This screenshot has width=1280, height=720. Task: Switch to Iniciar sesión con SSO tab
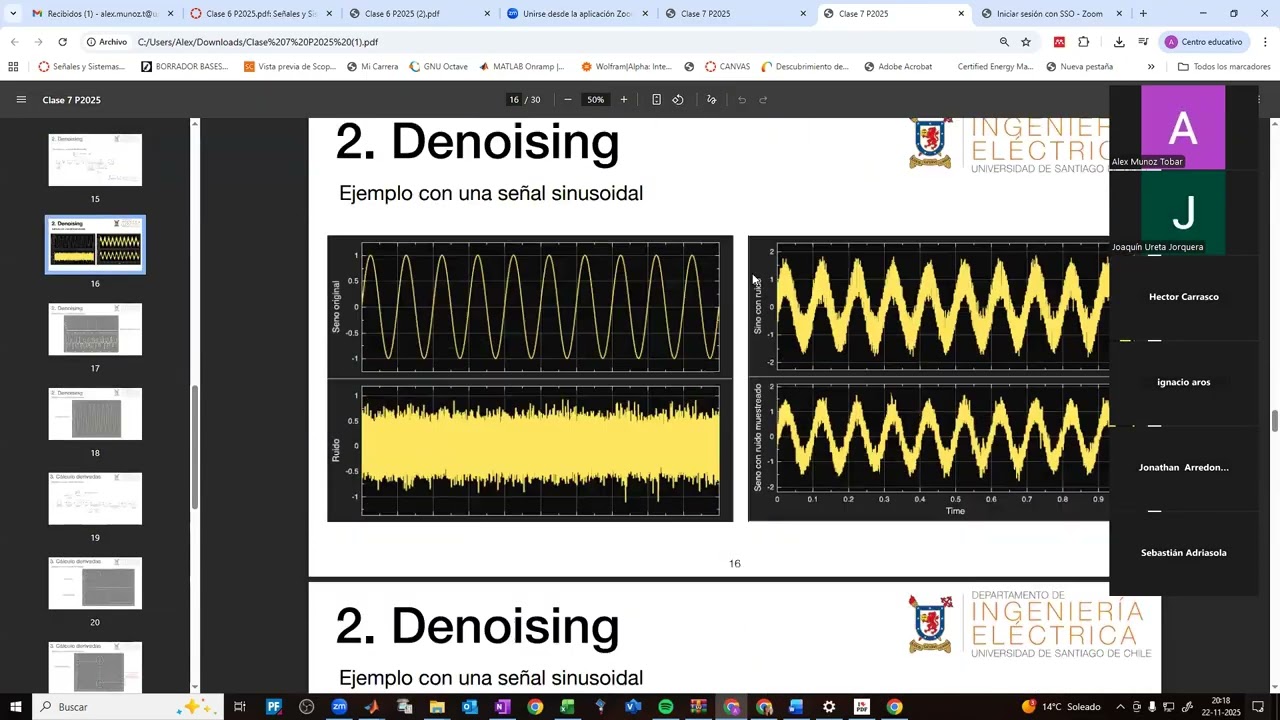tap(1050, 14)
